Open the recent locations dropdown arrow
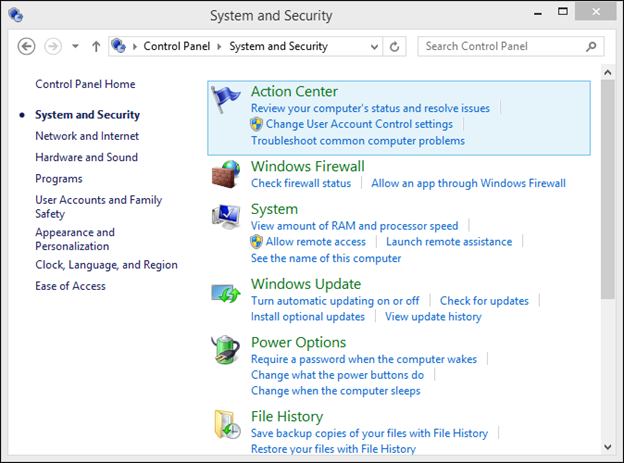 [x=75, y=46]
